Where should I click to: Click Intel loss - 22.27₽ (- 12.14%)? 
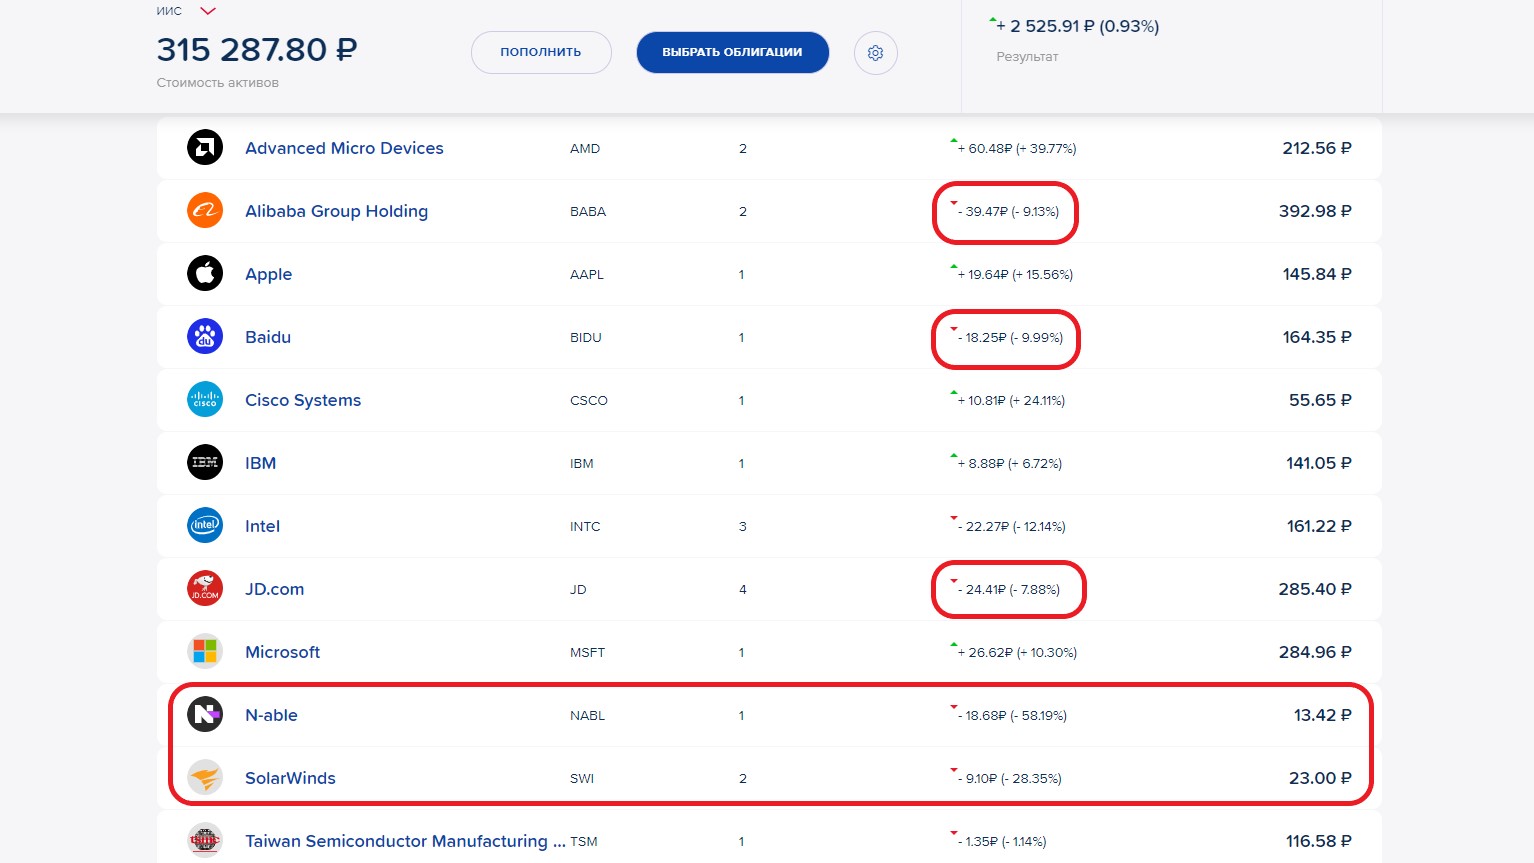[1011, 527]
